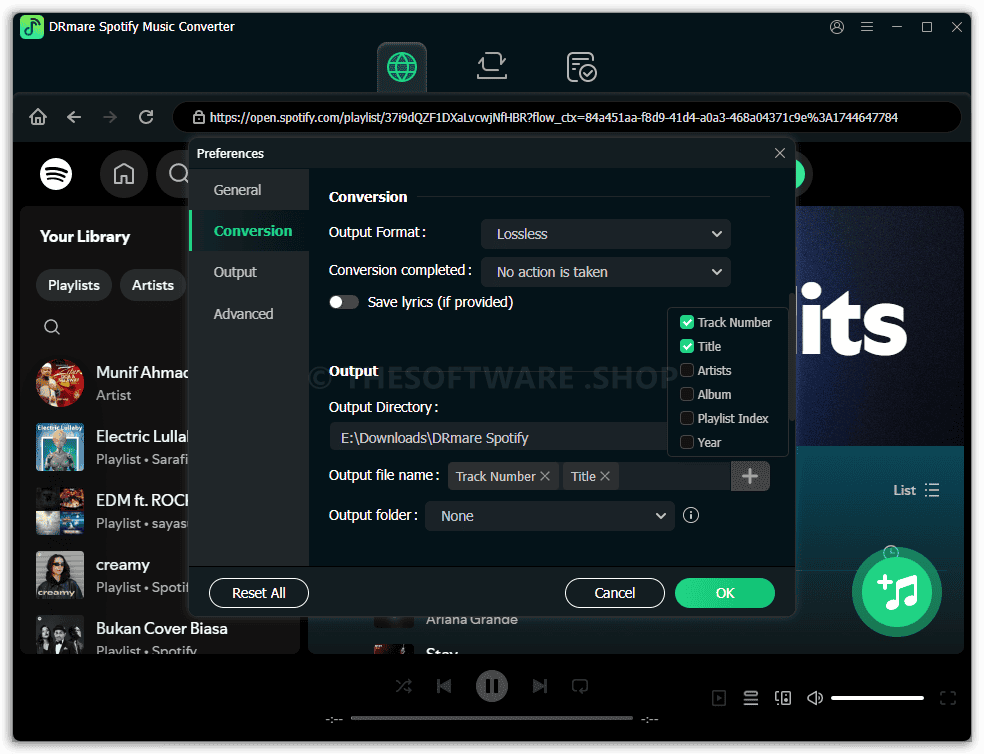
Task: Open Munif Ahmad artist thumbnail
Action: pyautogui.click(x=60, y=383)
